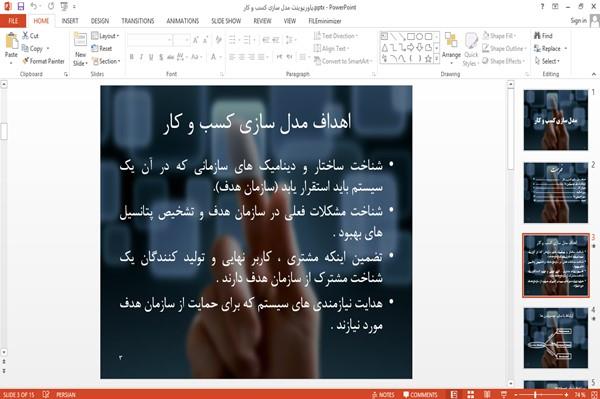Open the Shape Outline dropdown
The width and height of the screenshot is (600, 399).
coord(504,49)
